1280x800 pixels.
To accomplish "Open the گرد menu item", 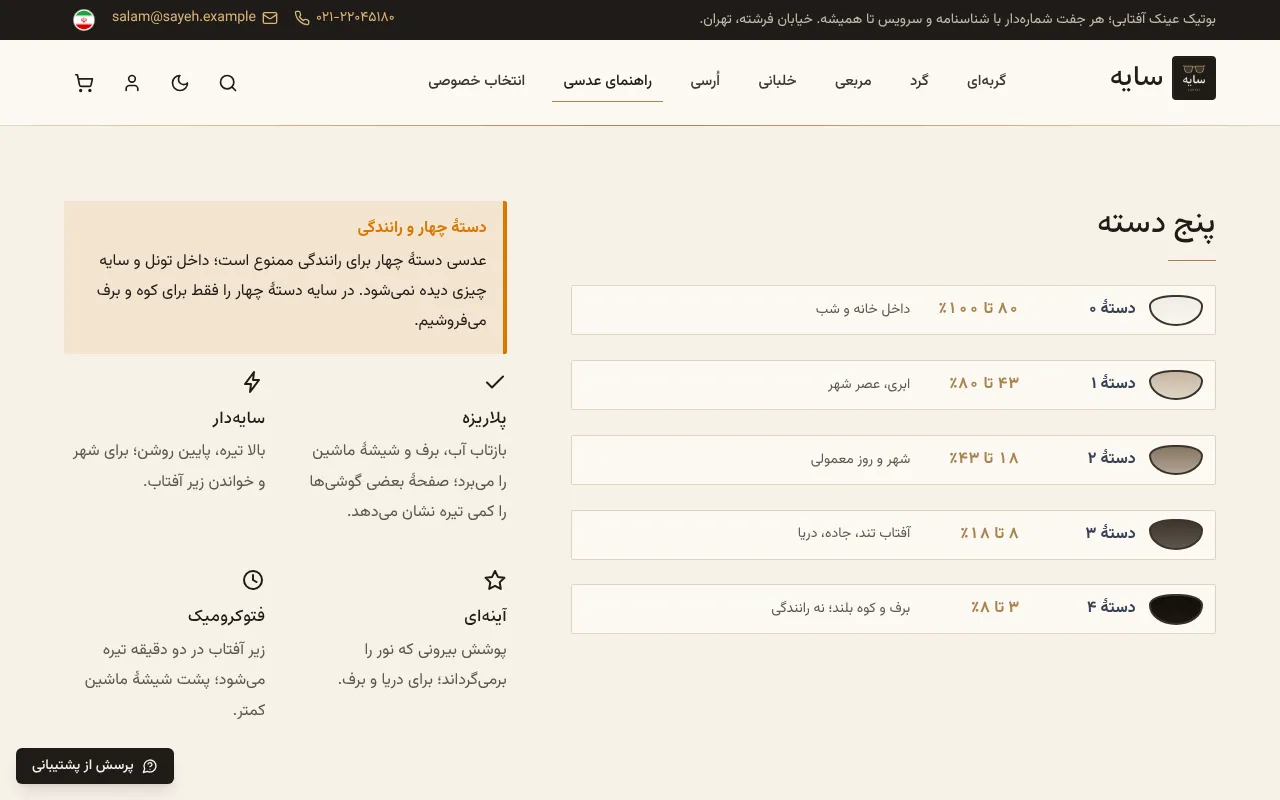I will pyautogui.click(x=919, y=81).
